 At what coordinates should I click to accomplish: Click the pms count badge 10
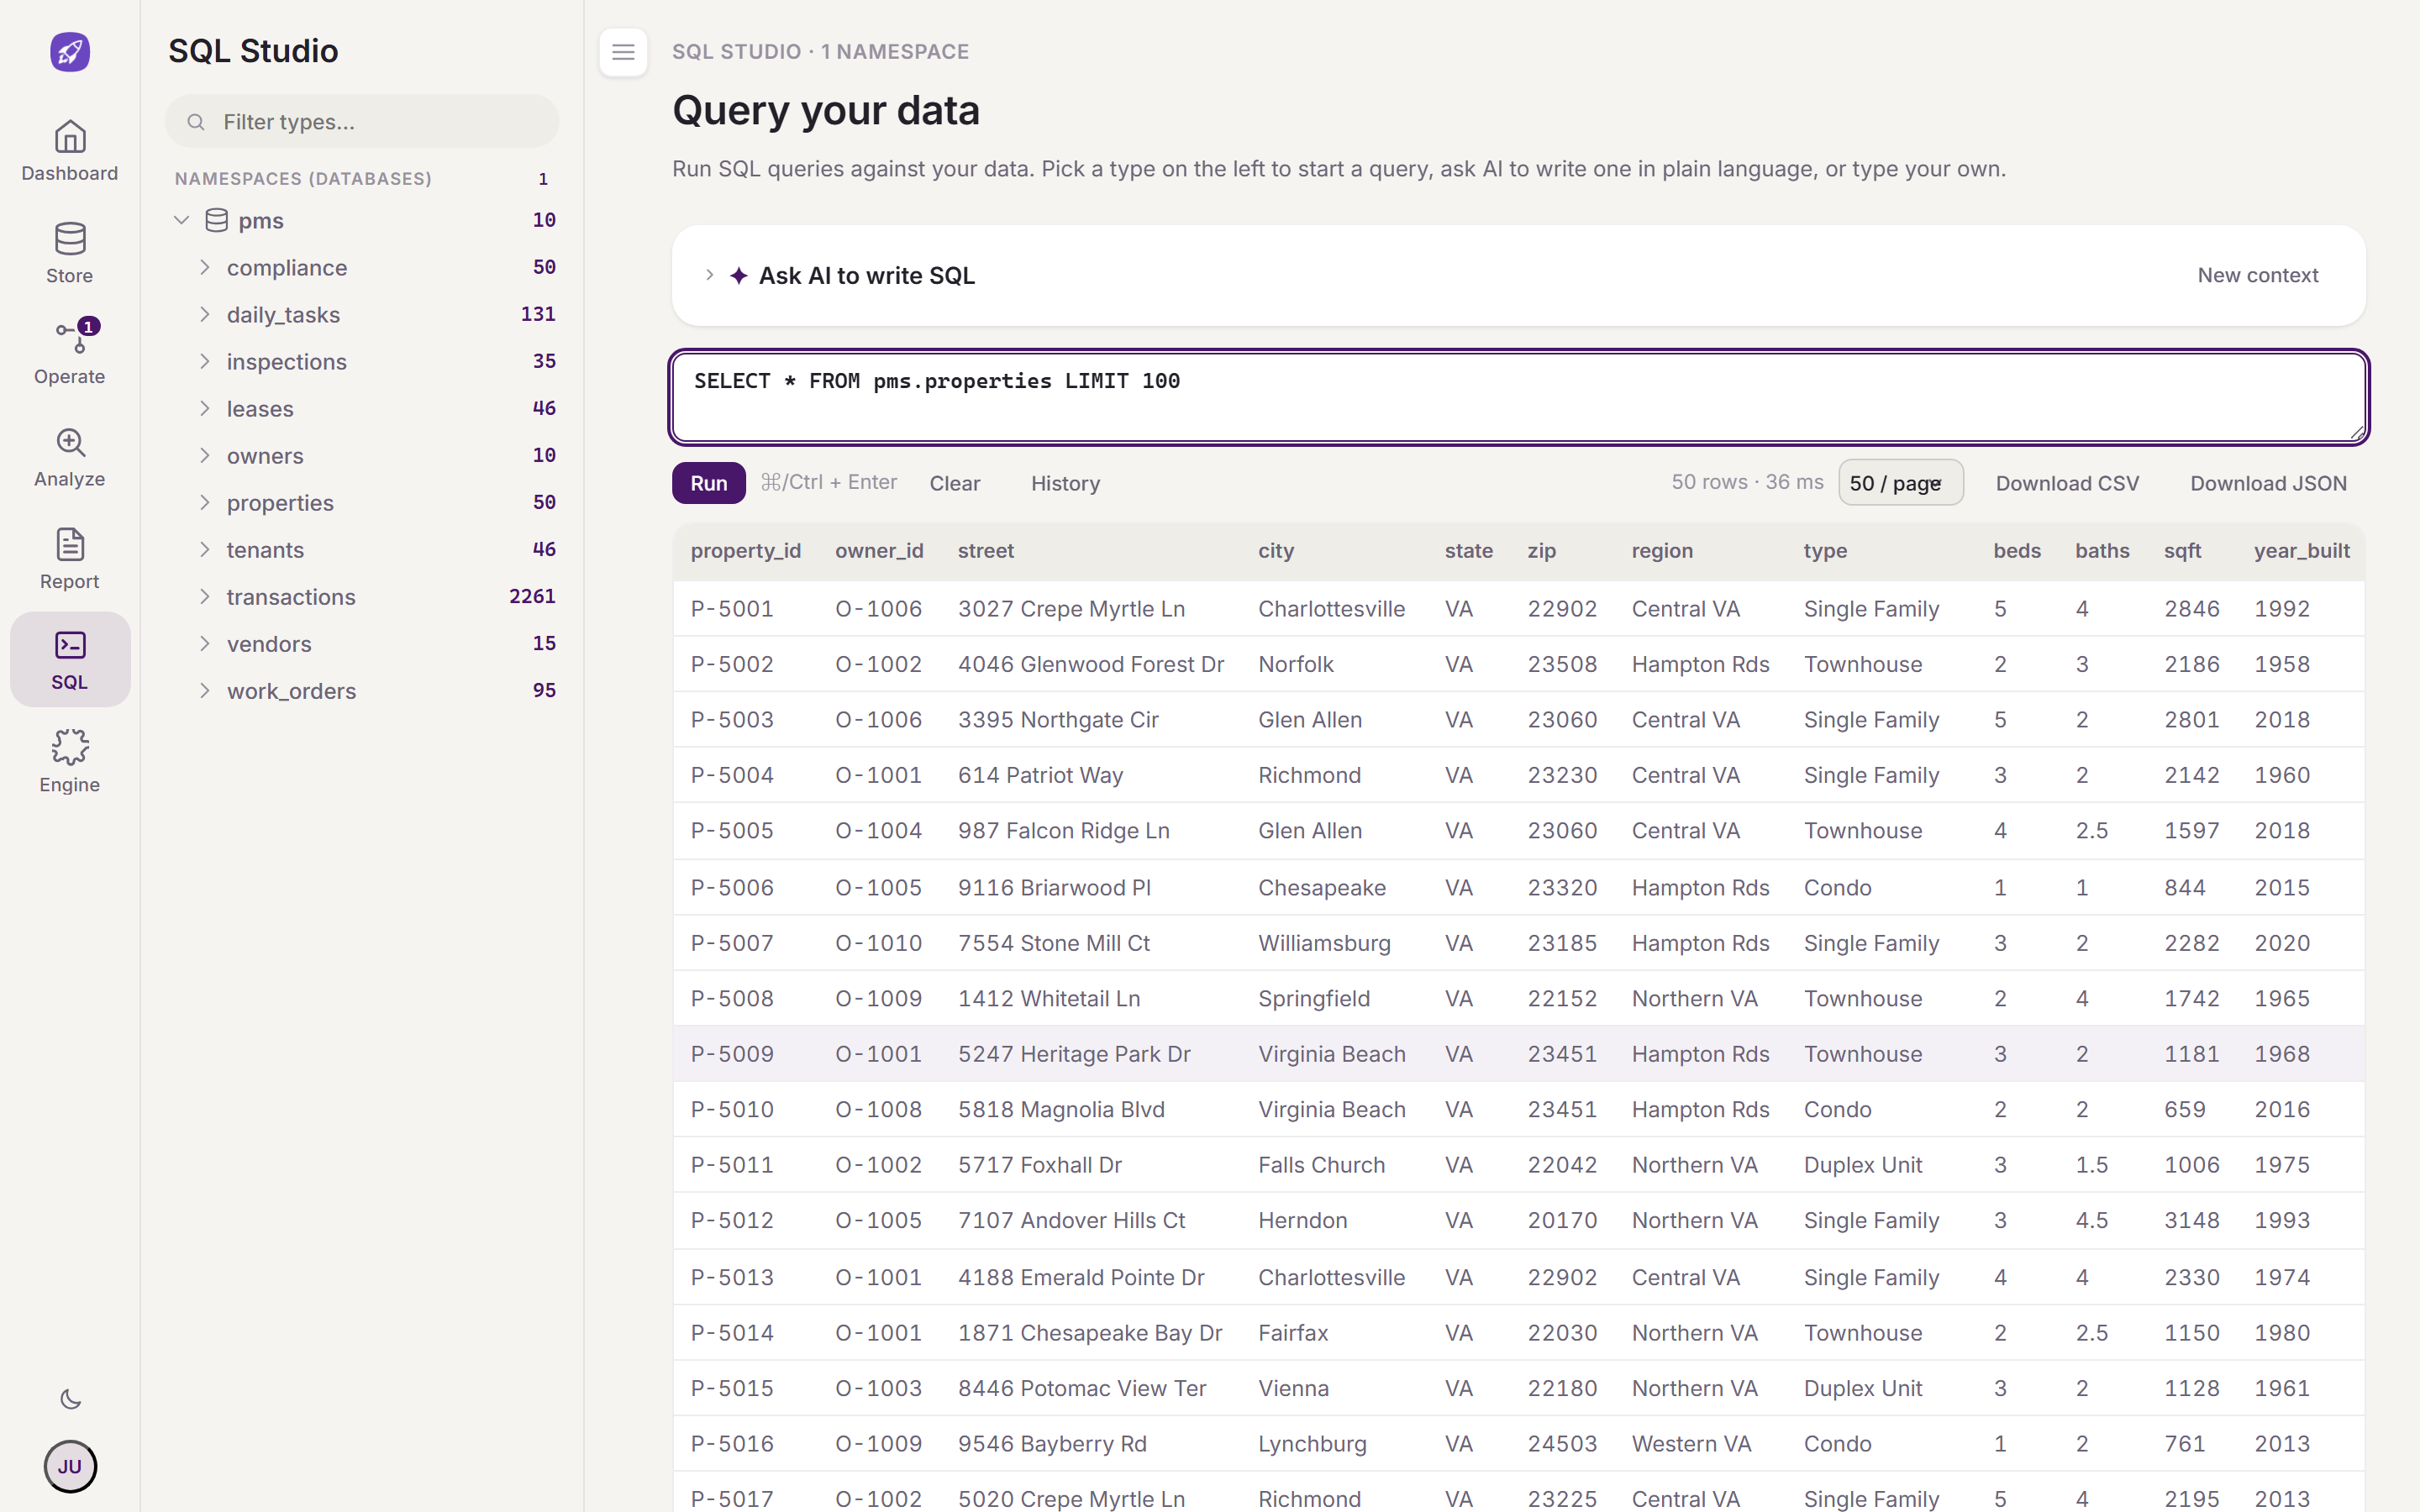click(x=544, y=220)
